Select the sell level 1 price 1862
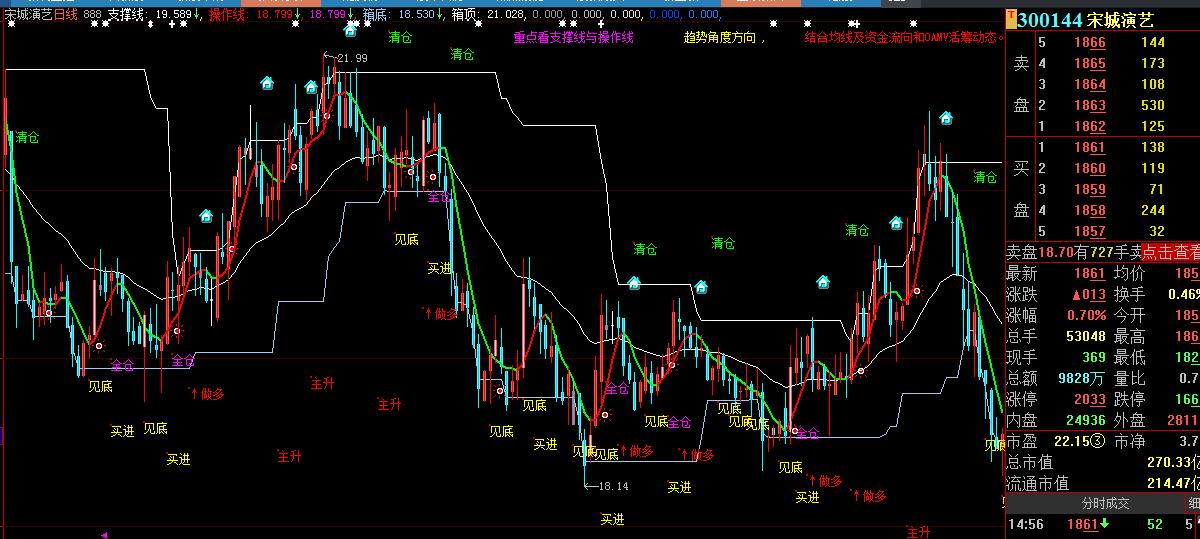 click(x=1089, y=127)
